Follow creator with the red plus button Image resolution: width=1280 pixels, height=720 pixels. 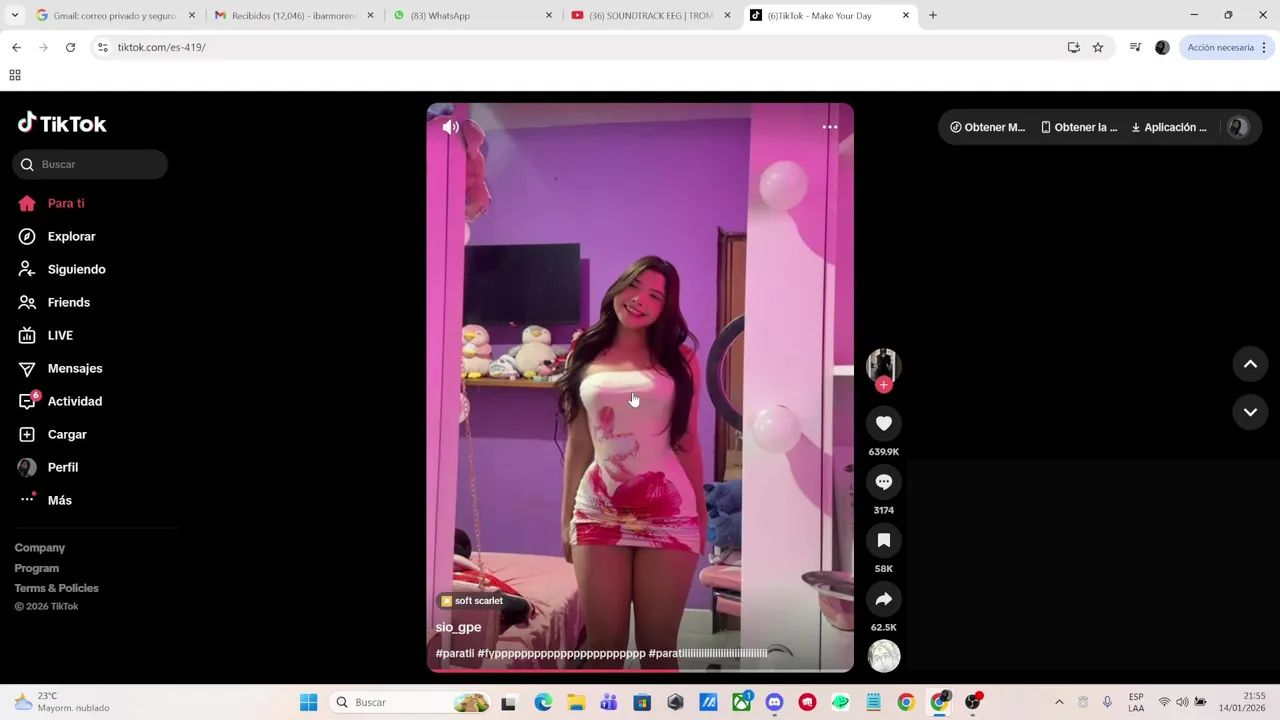tap(884, 385)
